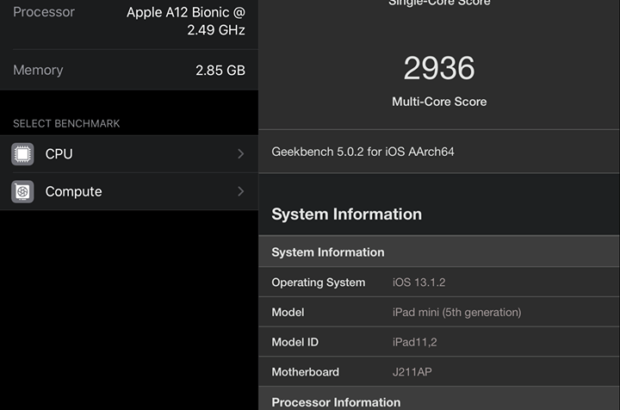Click the Apple A12 Bionic processor value

tap(186, 21)
